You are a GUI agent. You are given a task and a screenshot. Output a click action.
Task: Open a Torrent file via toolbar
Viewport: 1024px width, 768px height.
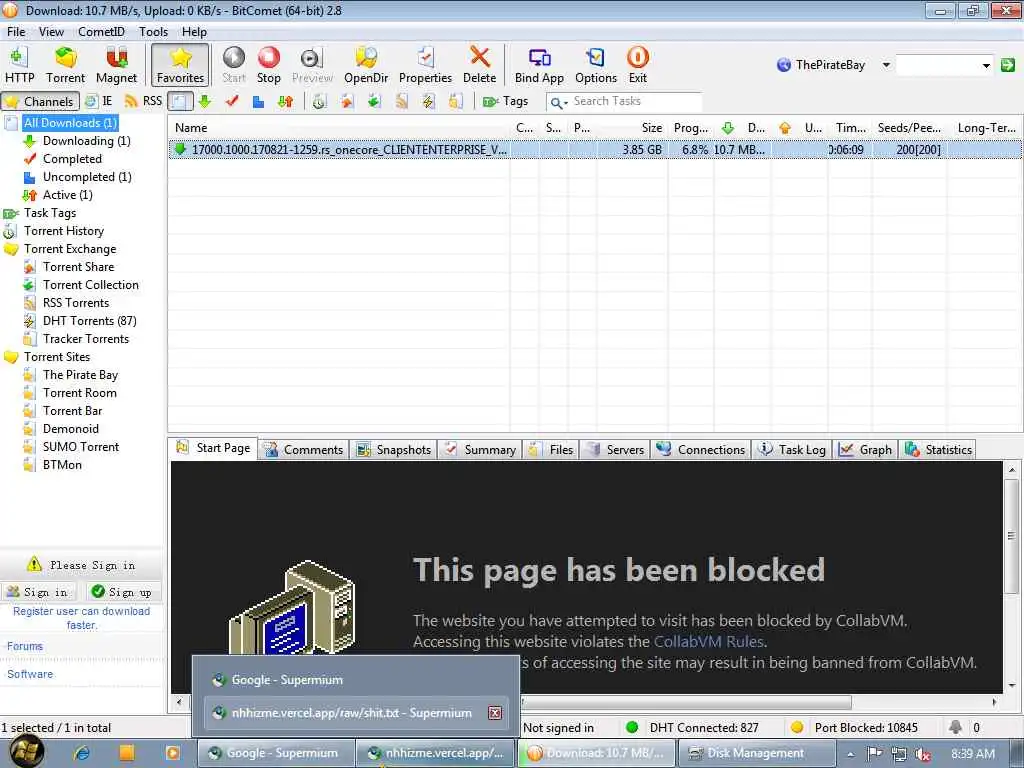coord(65,65)
